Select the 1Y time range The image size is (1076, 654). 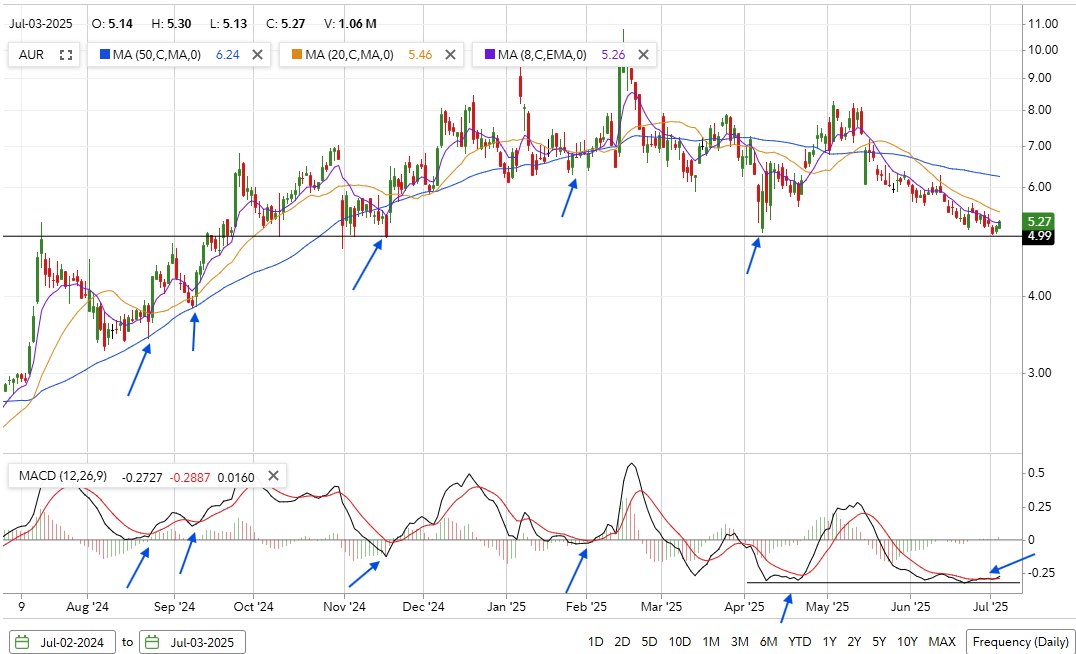tap(829, 642)
